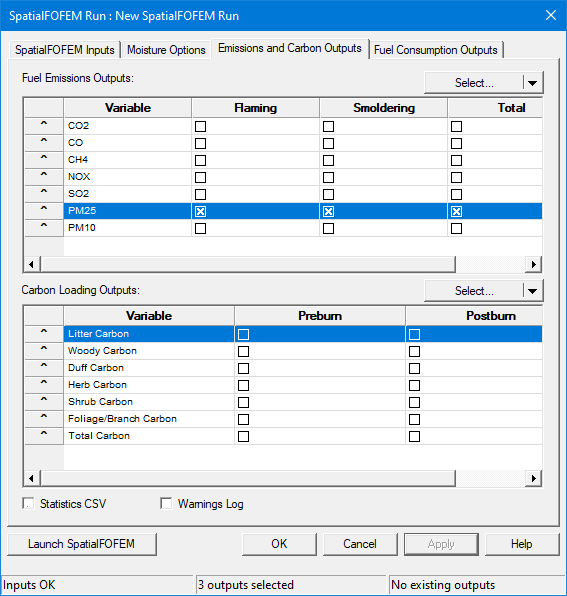The width and height of the screenshot is (567, 596).
Task: Enable Litter Carbon Preburn checkbox
Action: [x=243, y=334]
